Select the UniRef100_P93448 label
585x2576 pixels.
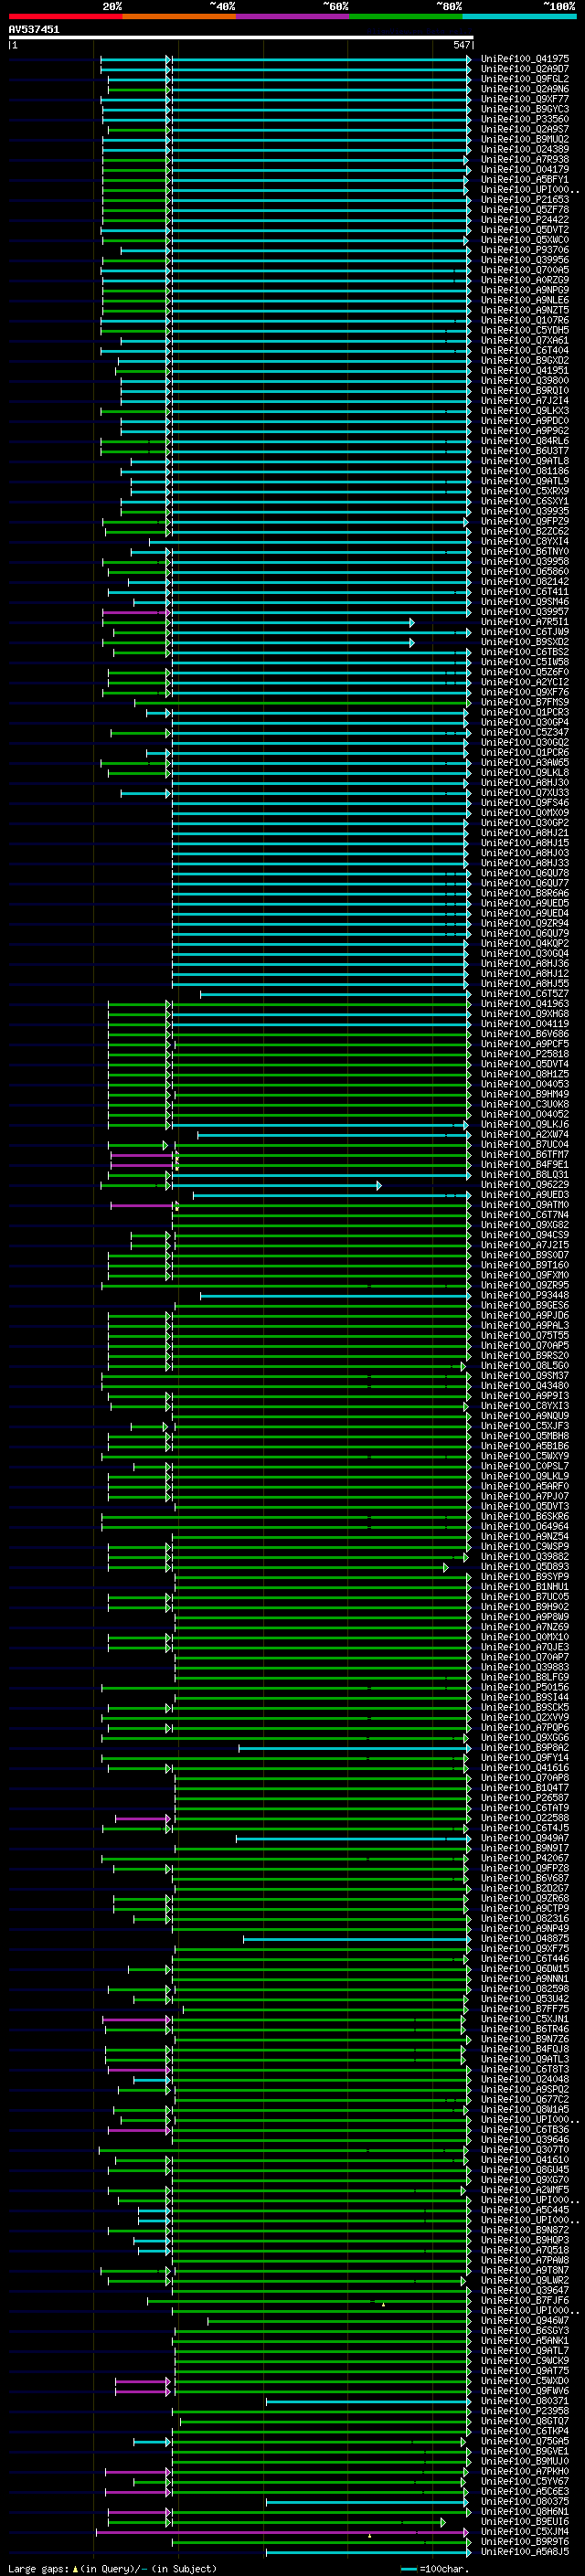(525, 1295)
